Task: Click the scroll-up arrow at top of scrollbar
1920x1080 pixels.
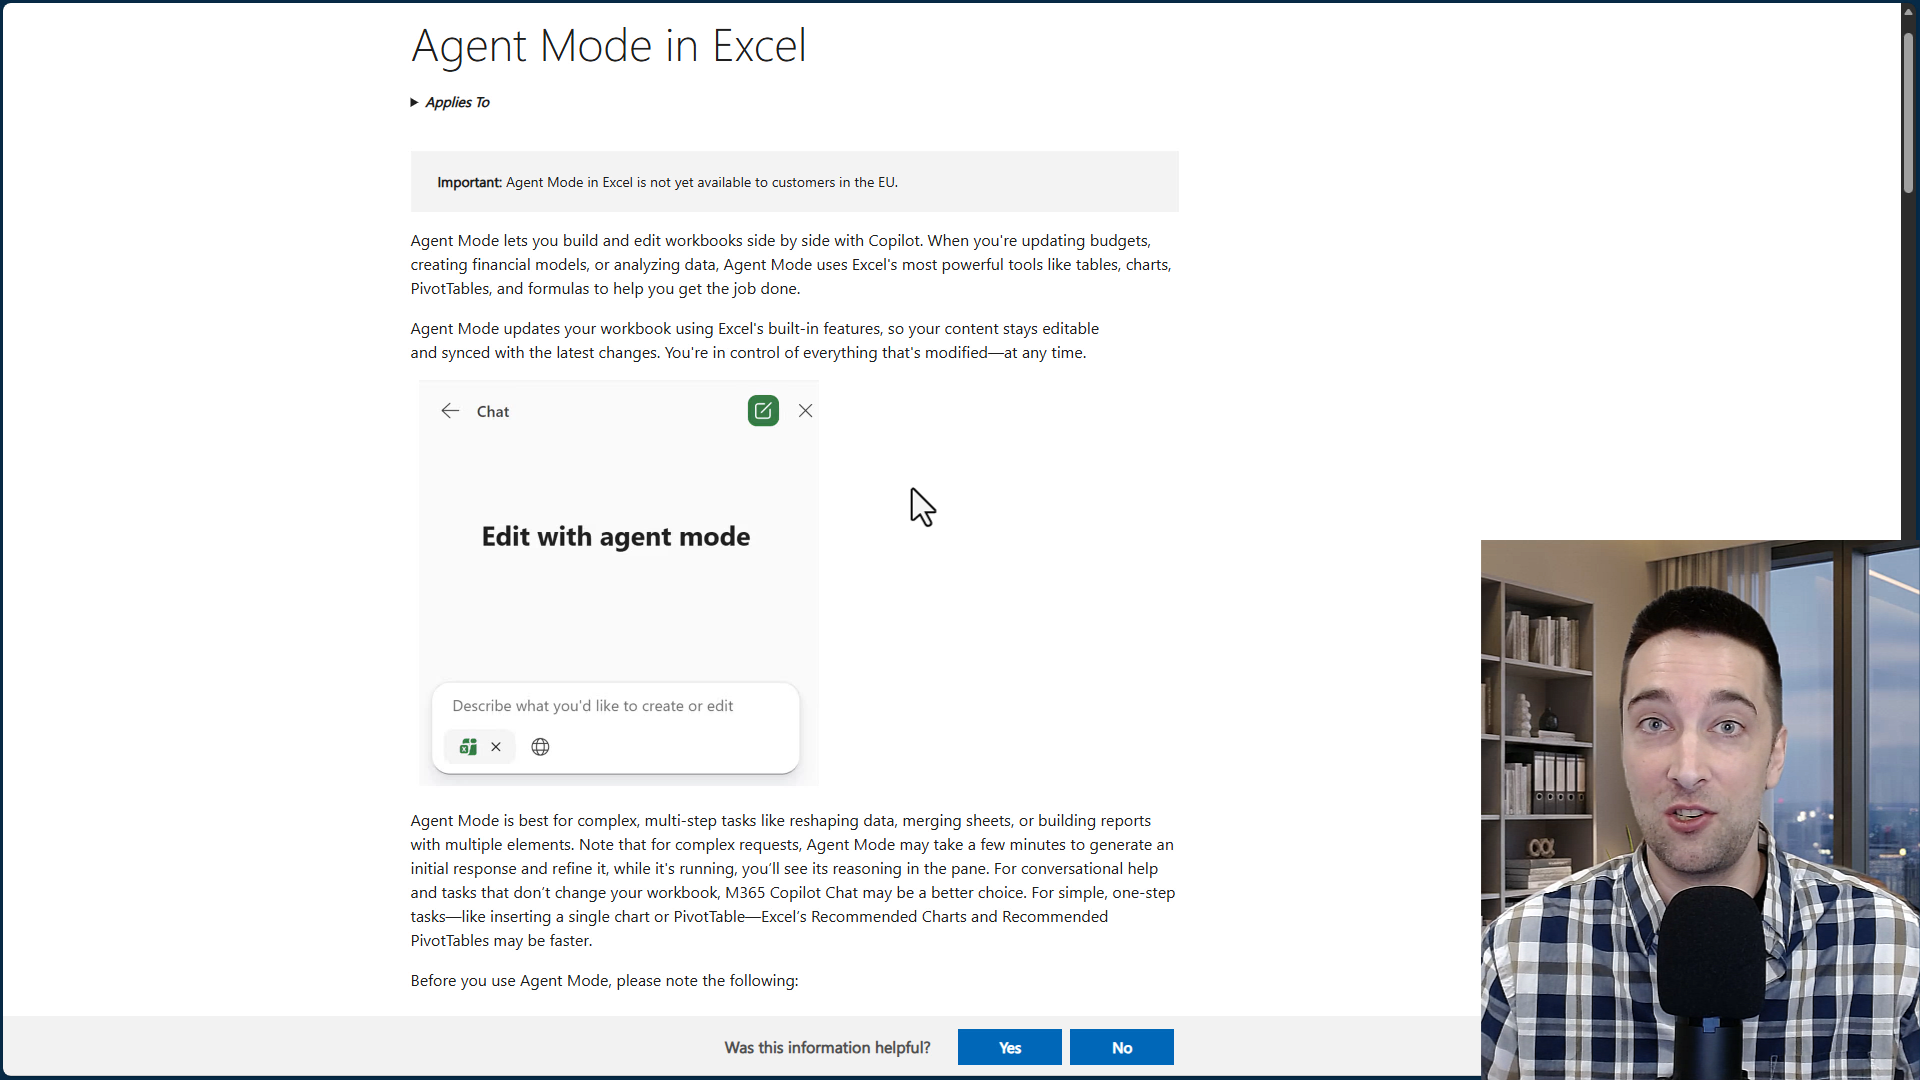Action: [x=1908, y=11]
